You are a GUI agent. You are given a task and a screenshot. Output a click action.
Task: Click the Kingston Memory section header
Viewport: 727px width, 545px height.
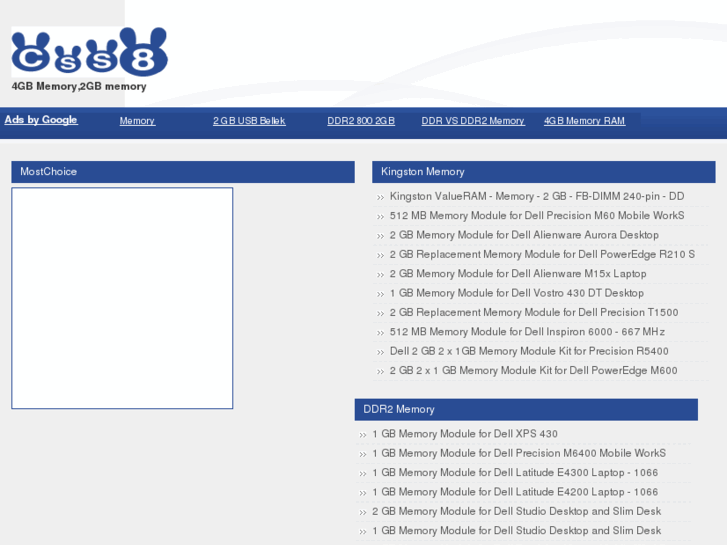coord(543,172)
